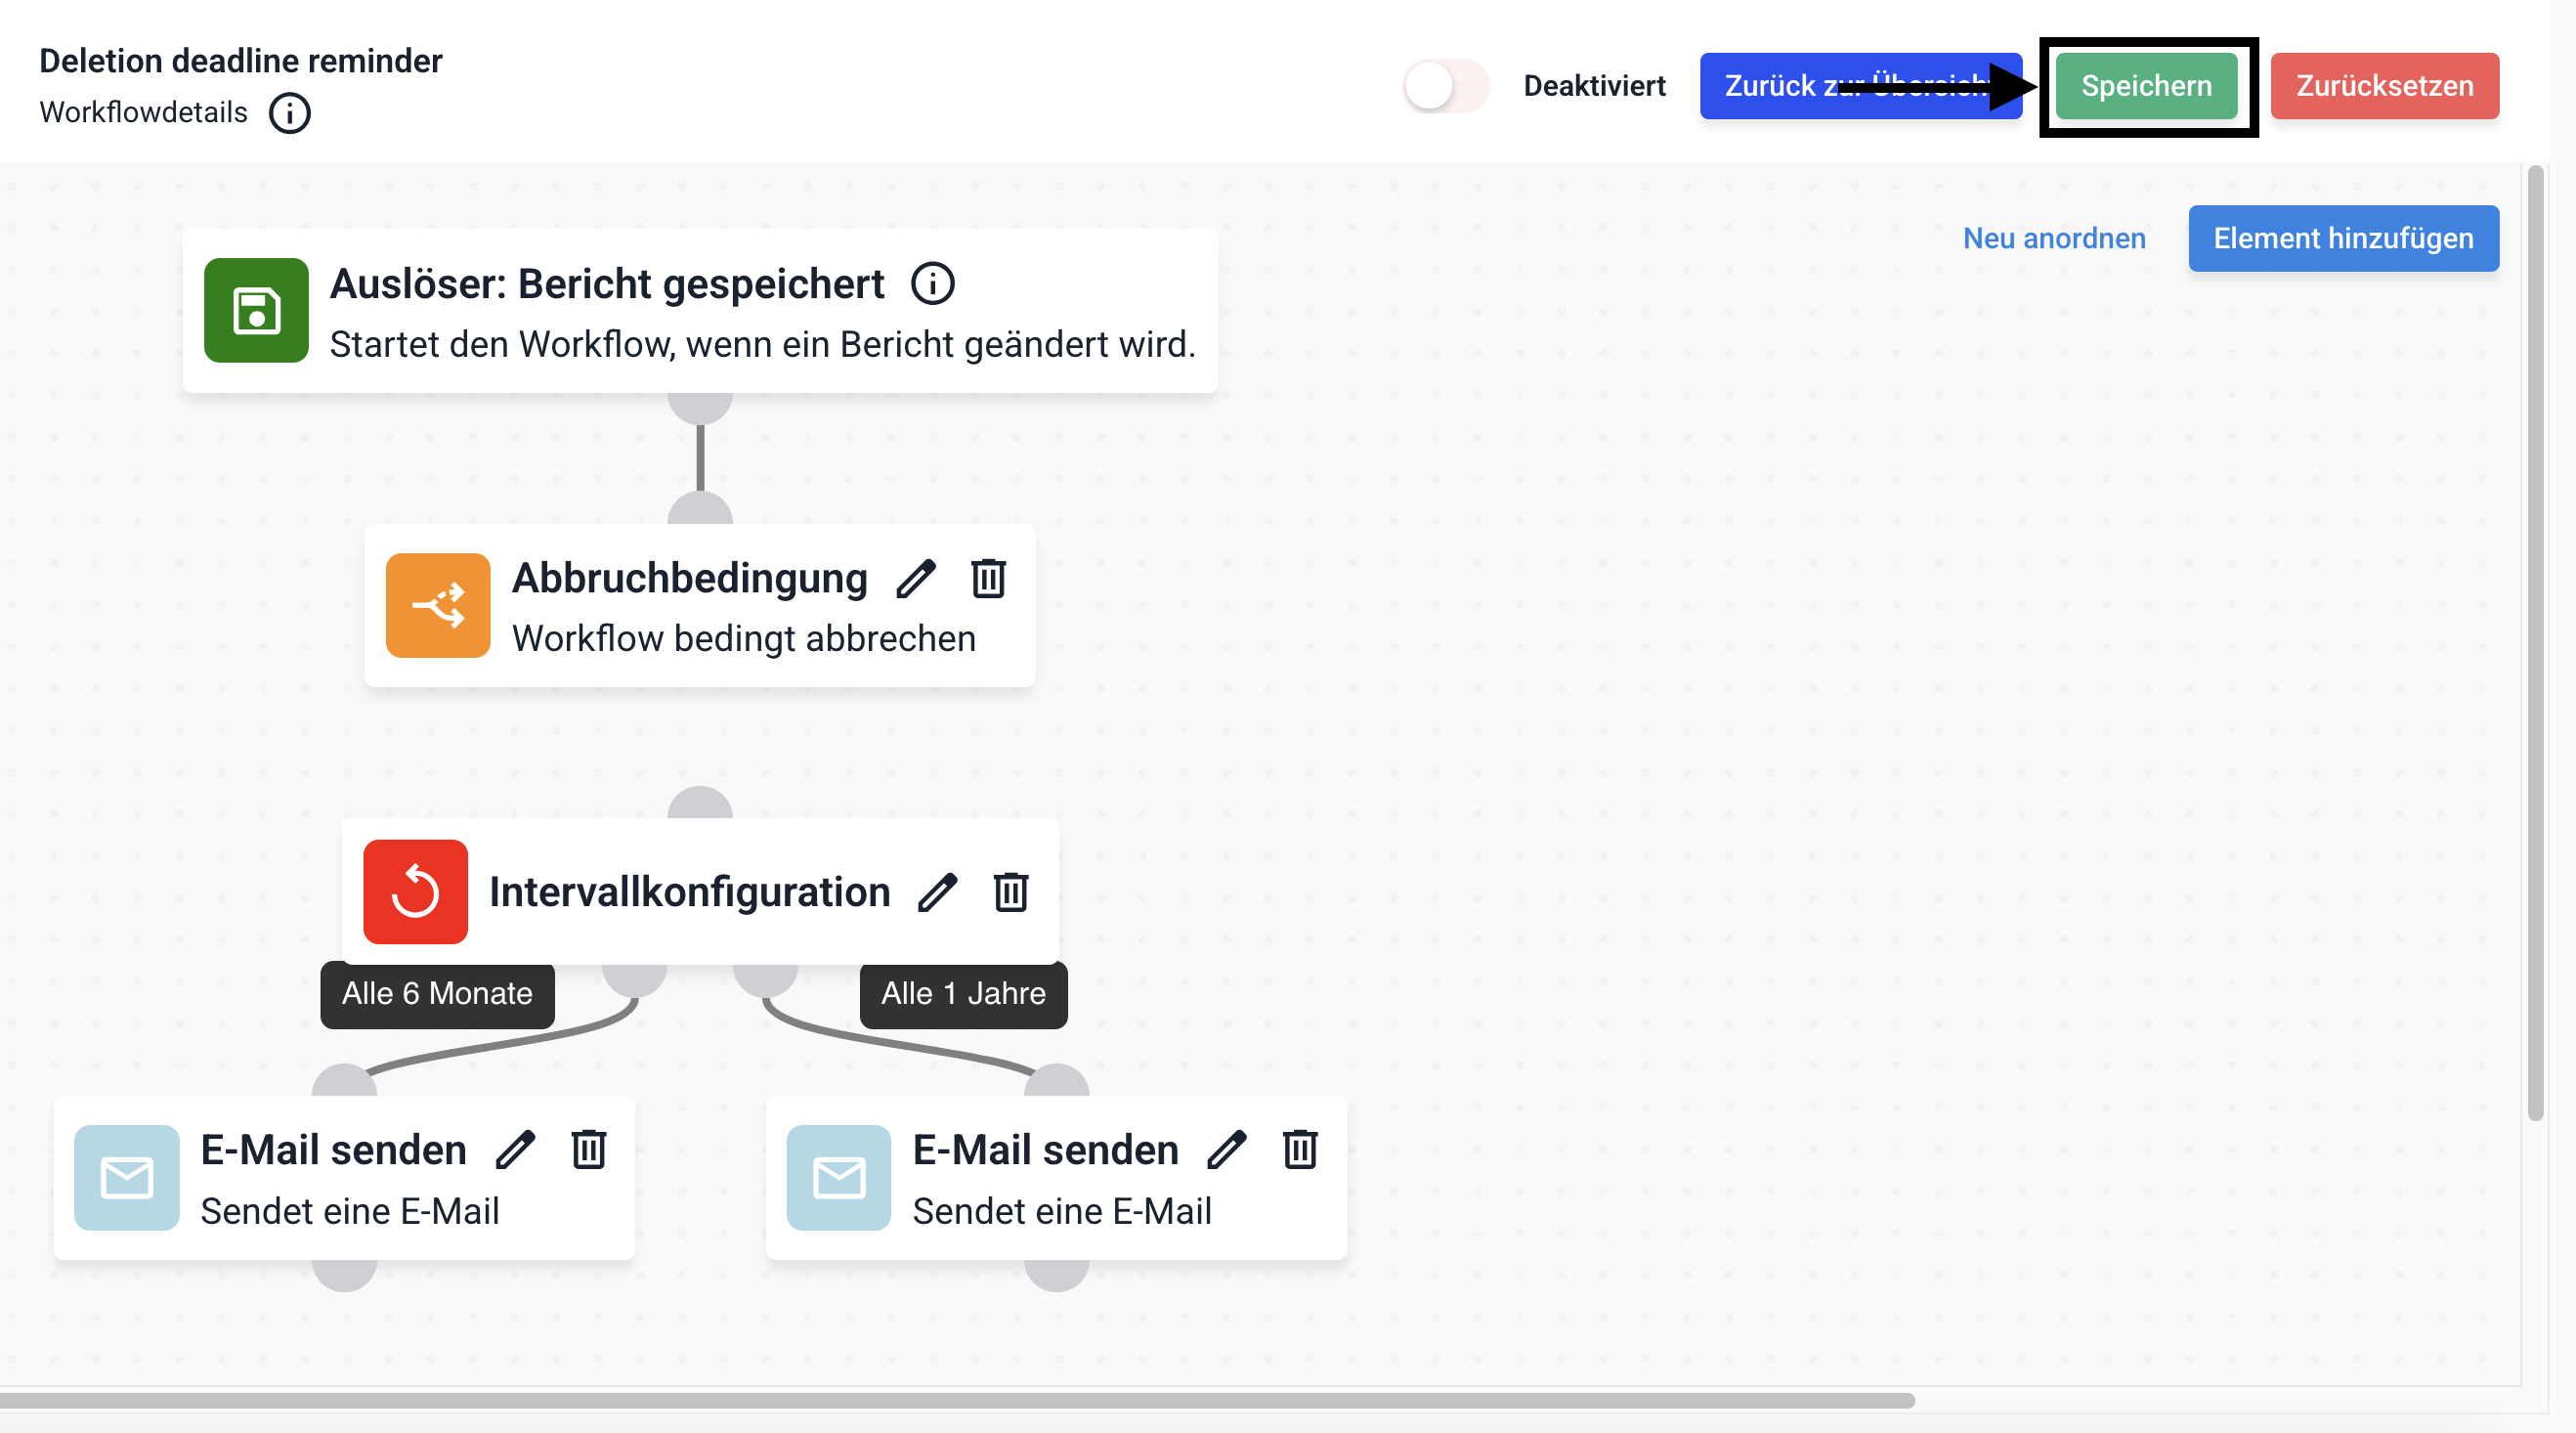Image resolution: width=2576 pixels, height=1433 pixels.
Task: Click the info icon next to Auslöser title
Action: pos(932,284)
